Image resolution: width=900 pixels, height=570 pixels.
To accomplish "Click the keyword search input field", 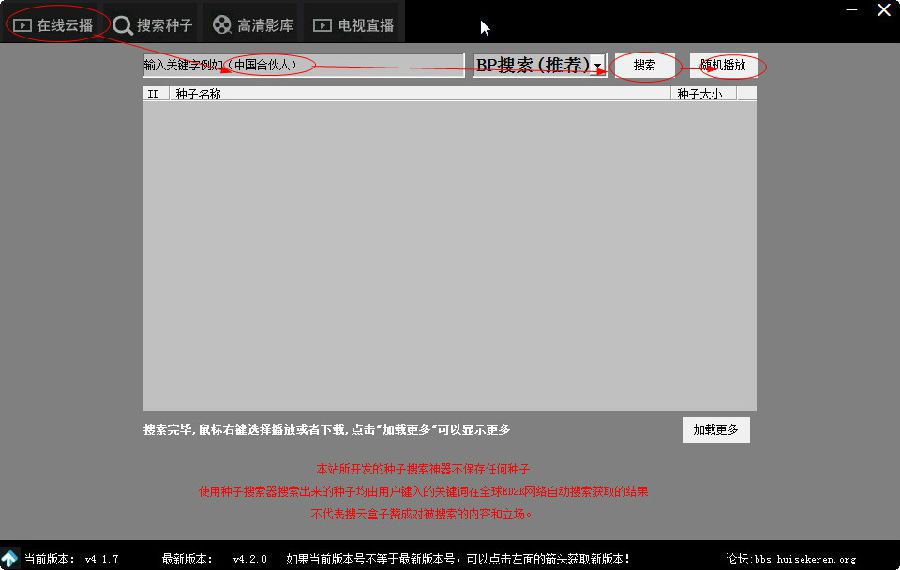I will pyautogui.click(x=303, y=65).
